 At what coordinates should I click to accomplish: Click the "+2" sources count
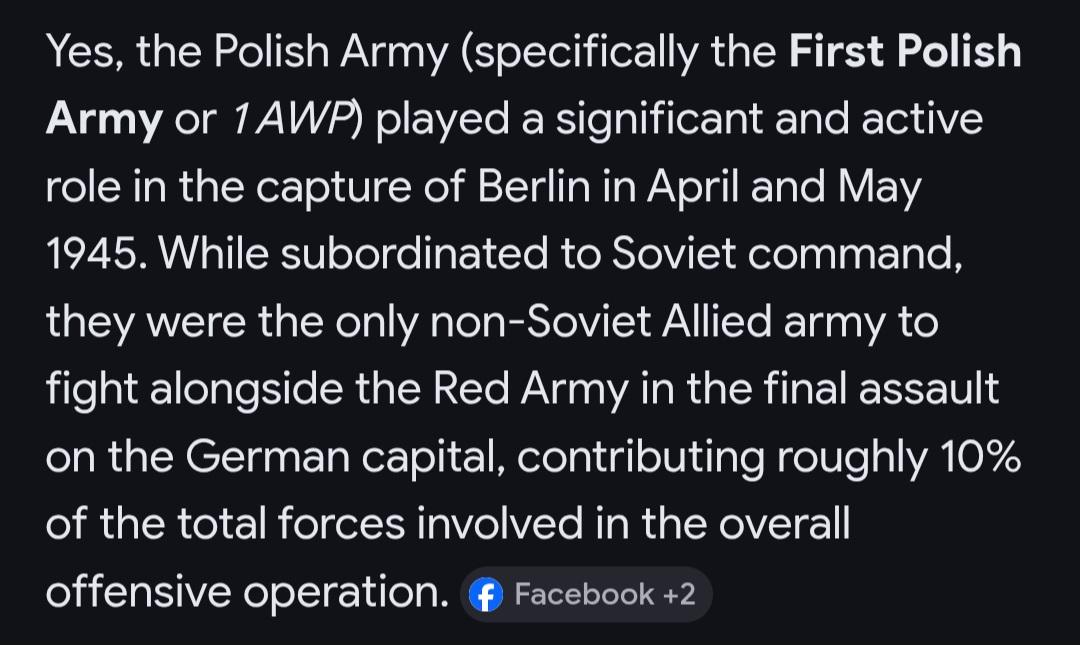pos(678,595)
